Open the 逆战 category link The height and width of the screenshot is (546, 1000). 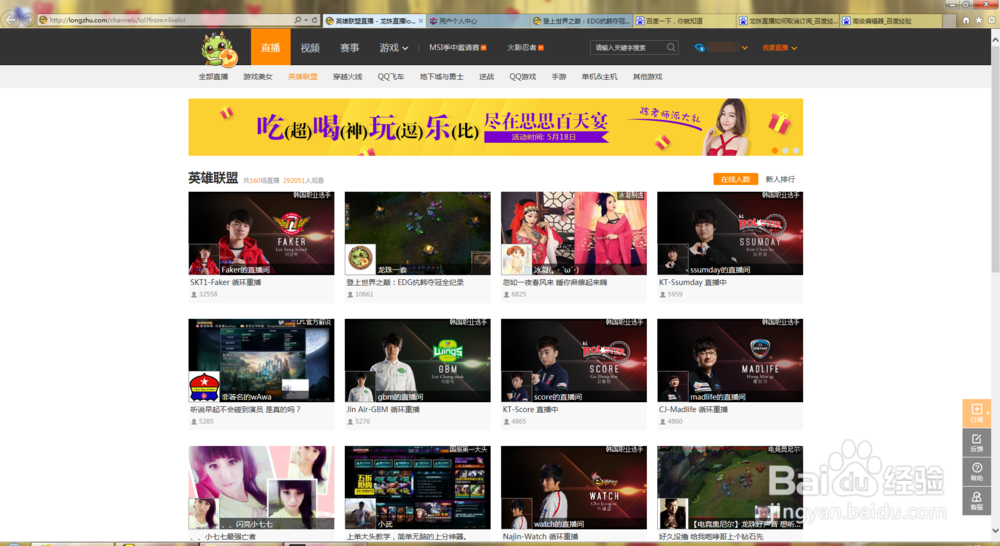487,77
